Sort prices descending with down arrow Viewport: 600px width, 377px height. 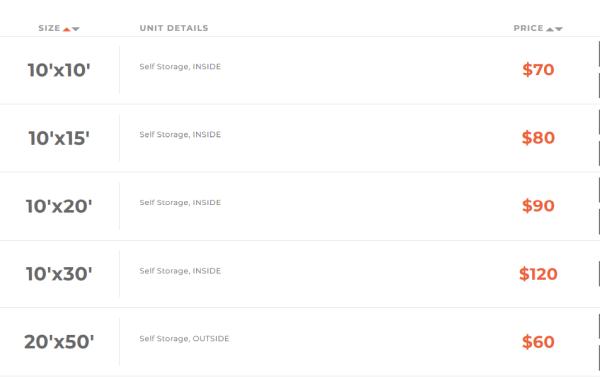coord(559,29)
